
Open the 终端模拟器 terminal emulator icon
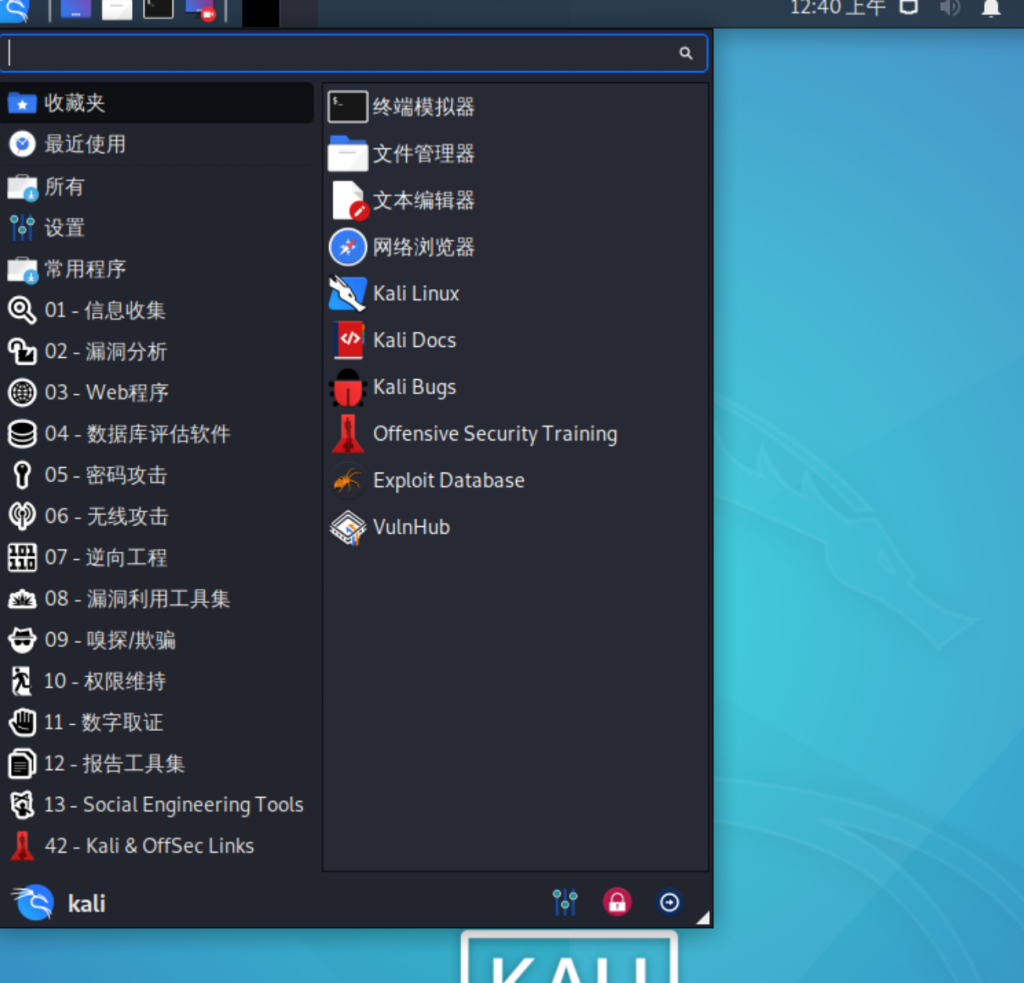(x=347, y=106)
